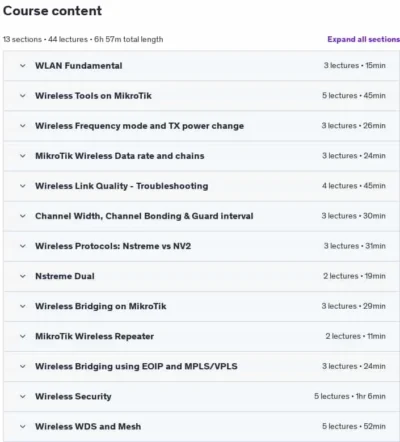Image resolution: width=400 pixels, height=442 pixels.
Task: Open the Wireless Security section chevron
Action: [x=23, y=396]
